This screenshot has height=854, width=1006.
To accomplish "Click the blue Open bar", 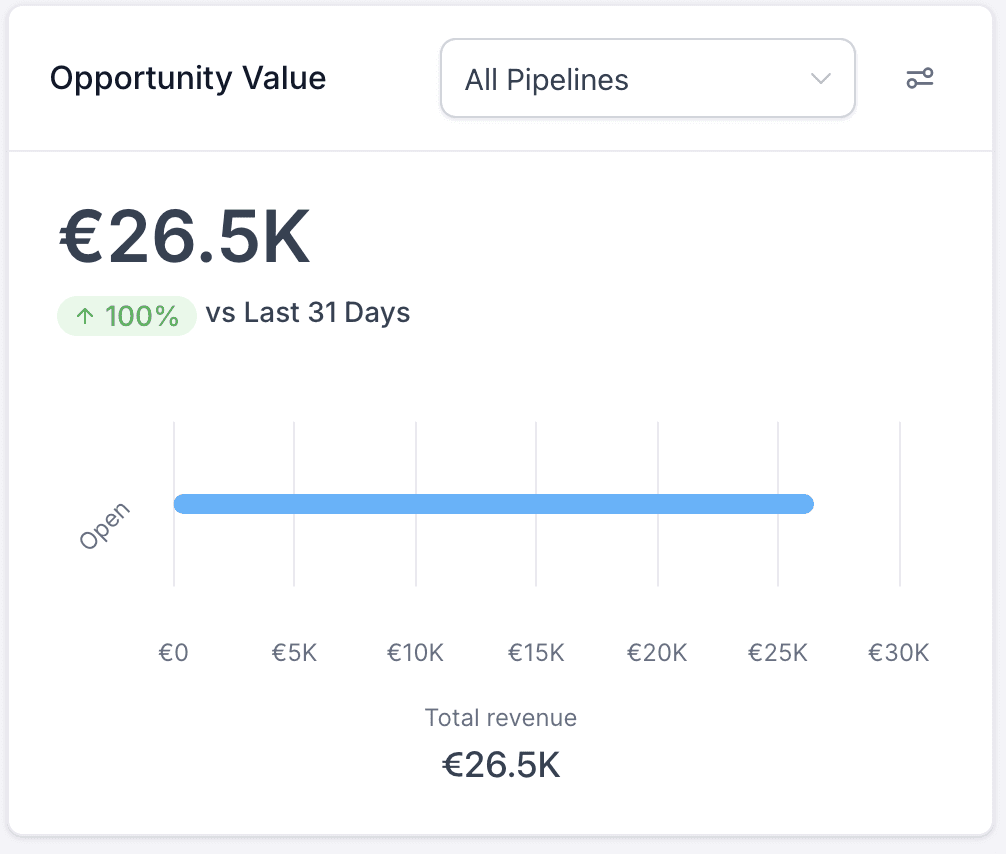I will coord(493,504).
